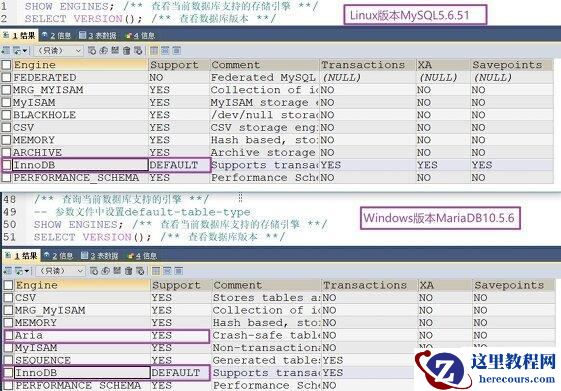This screenshot has width=561, height=391.
Task: Click 'Generated table' comment cell
Action: tap(266, 360)
